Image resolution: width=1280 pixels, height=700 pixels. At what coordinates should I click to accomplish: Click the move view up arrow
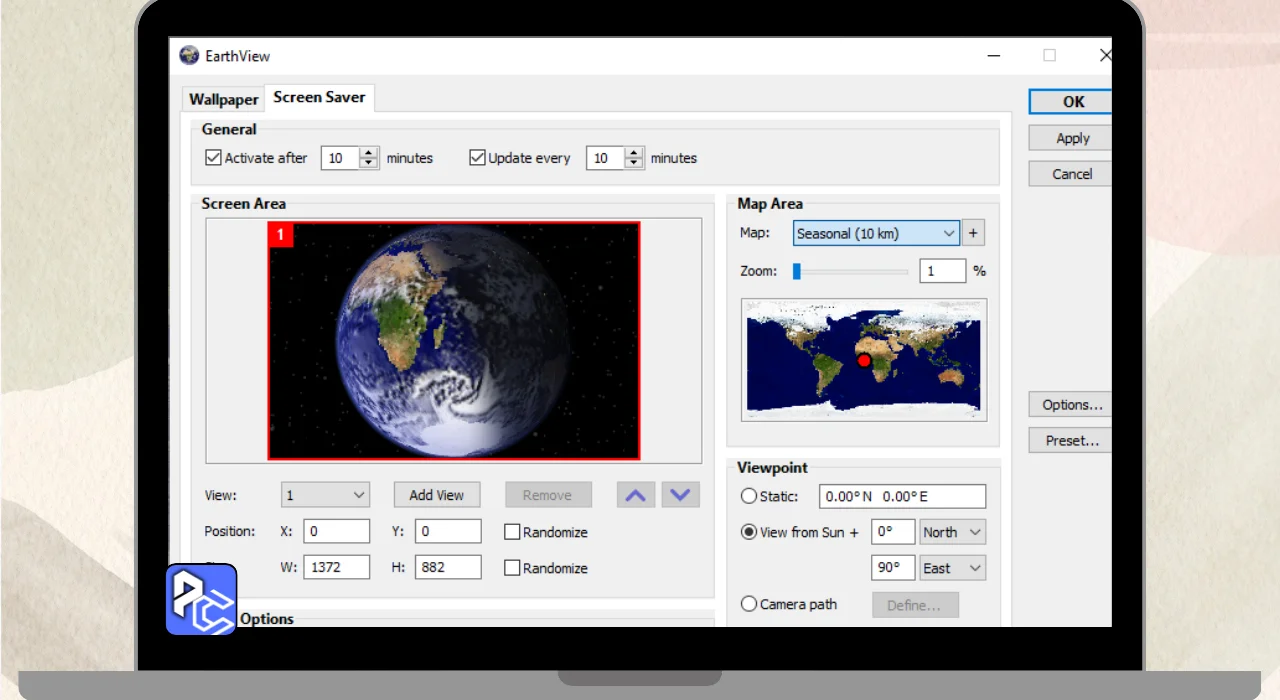click(636, 495)
